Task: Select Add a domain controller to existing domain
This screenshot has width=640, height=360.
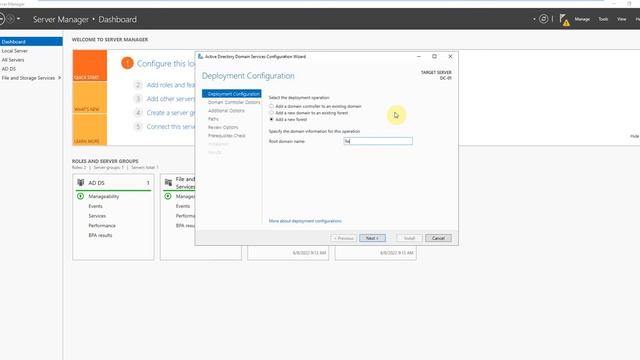Action: pyautogui.click(x=271, y=106)
